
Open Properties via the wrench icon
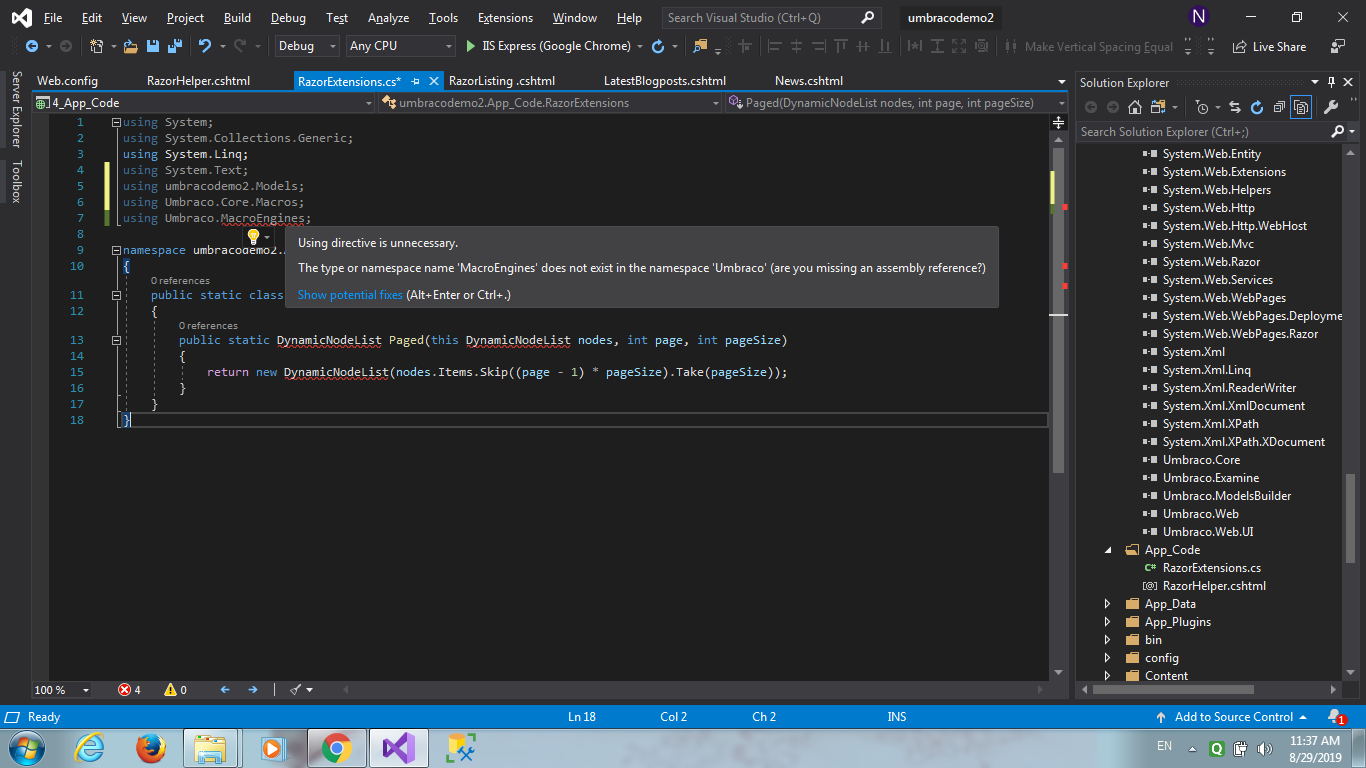click(1331, 107)
